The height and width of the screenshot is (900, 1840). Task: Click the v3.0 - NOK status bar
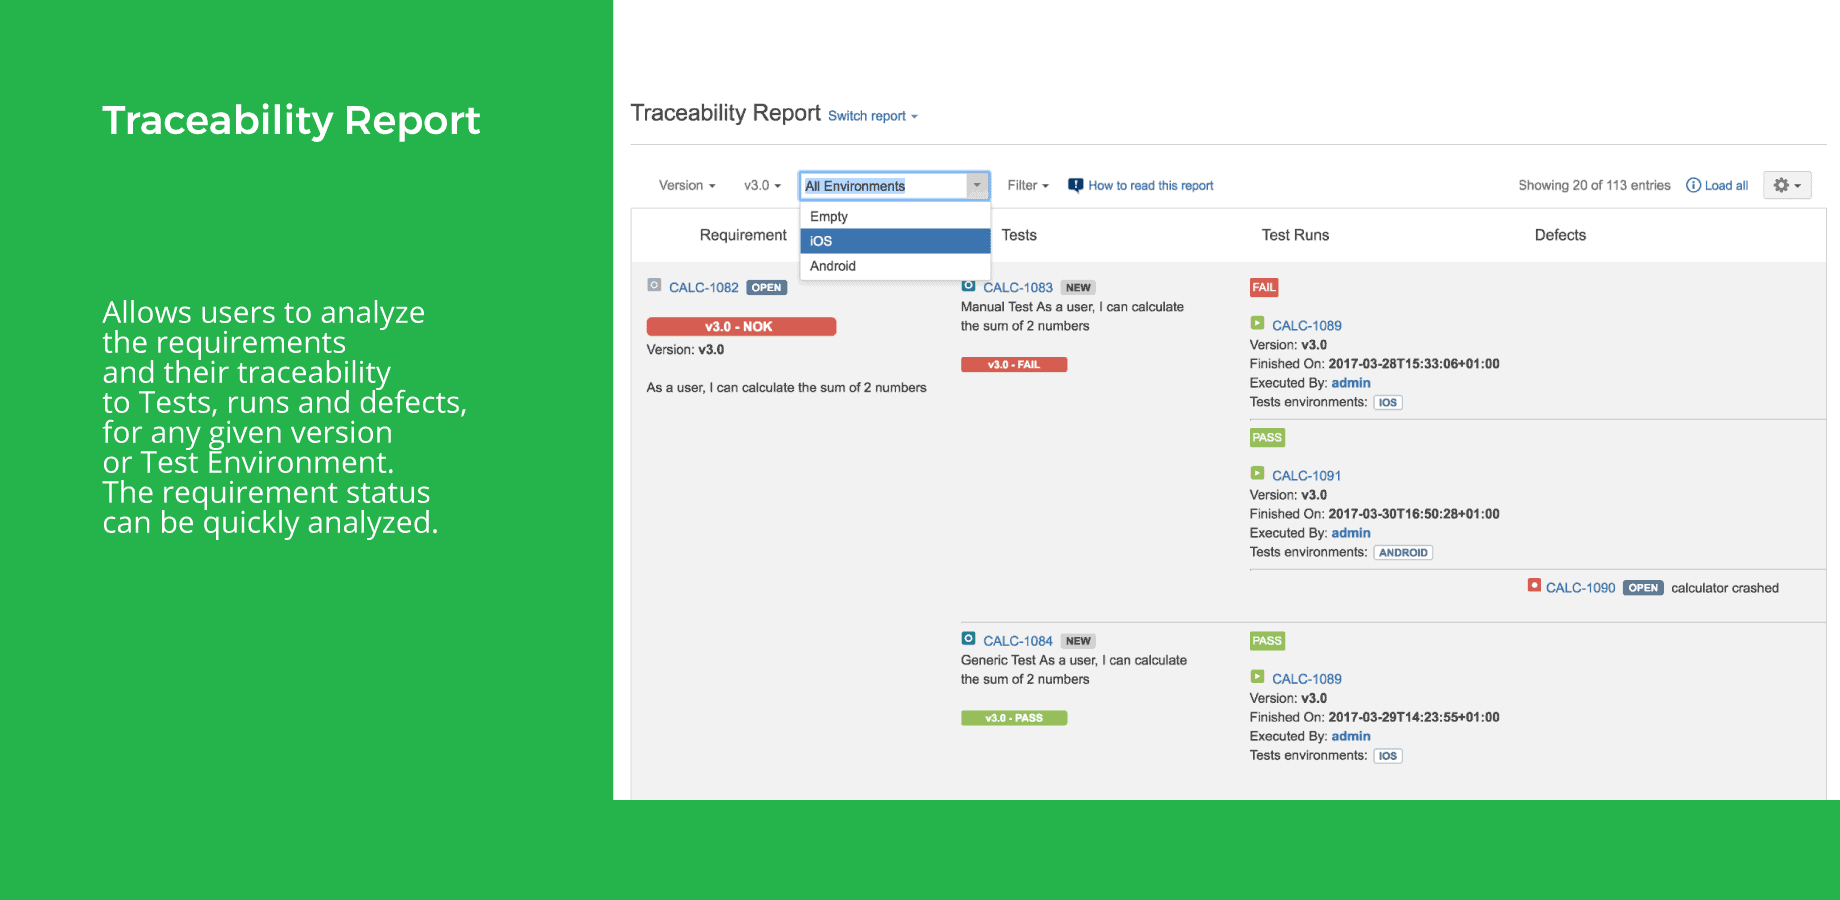click(x=741, y=326)
